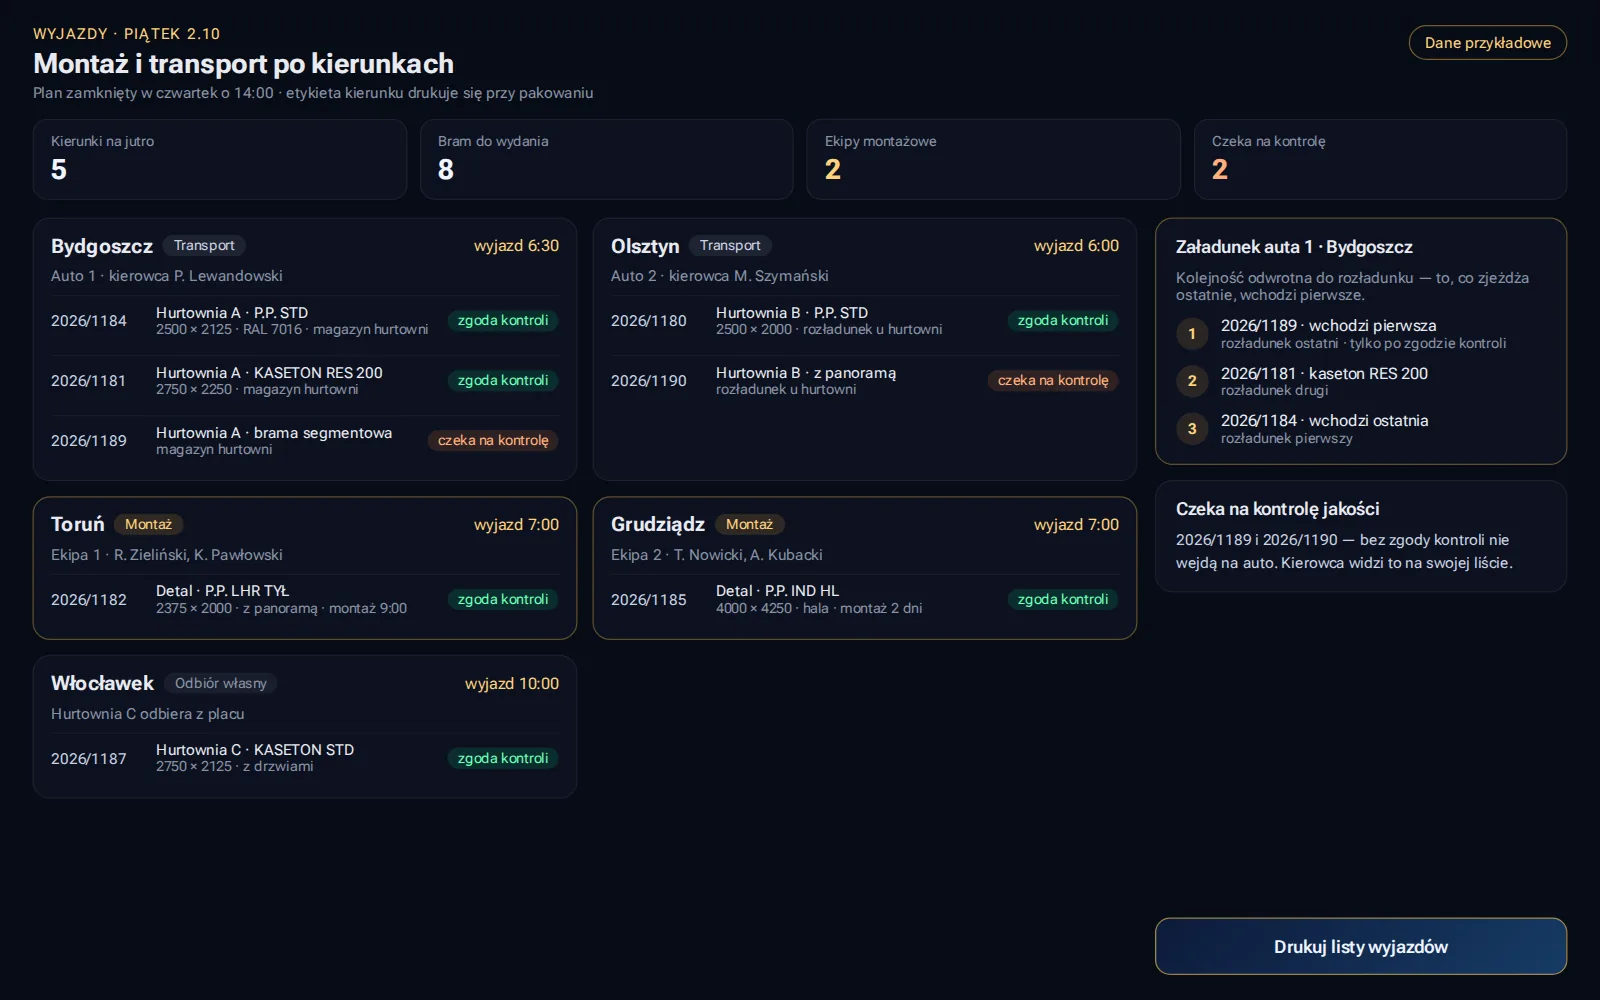1600x1000 pixels.
Task: Select the Bram do wydania summary tile
Action: click(606, 159)
